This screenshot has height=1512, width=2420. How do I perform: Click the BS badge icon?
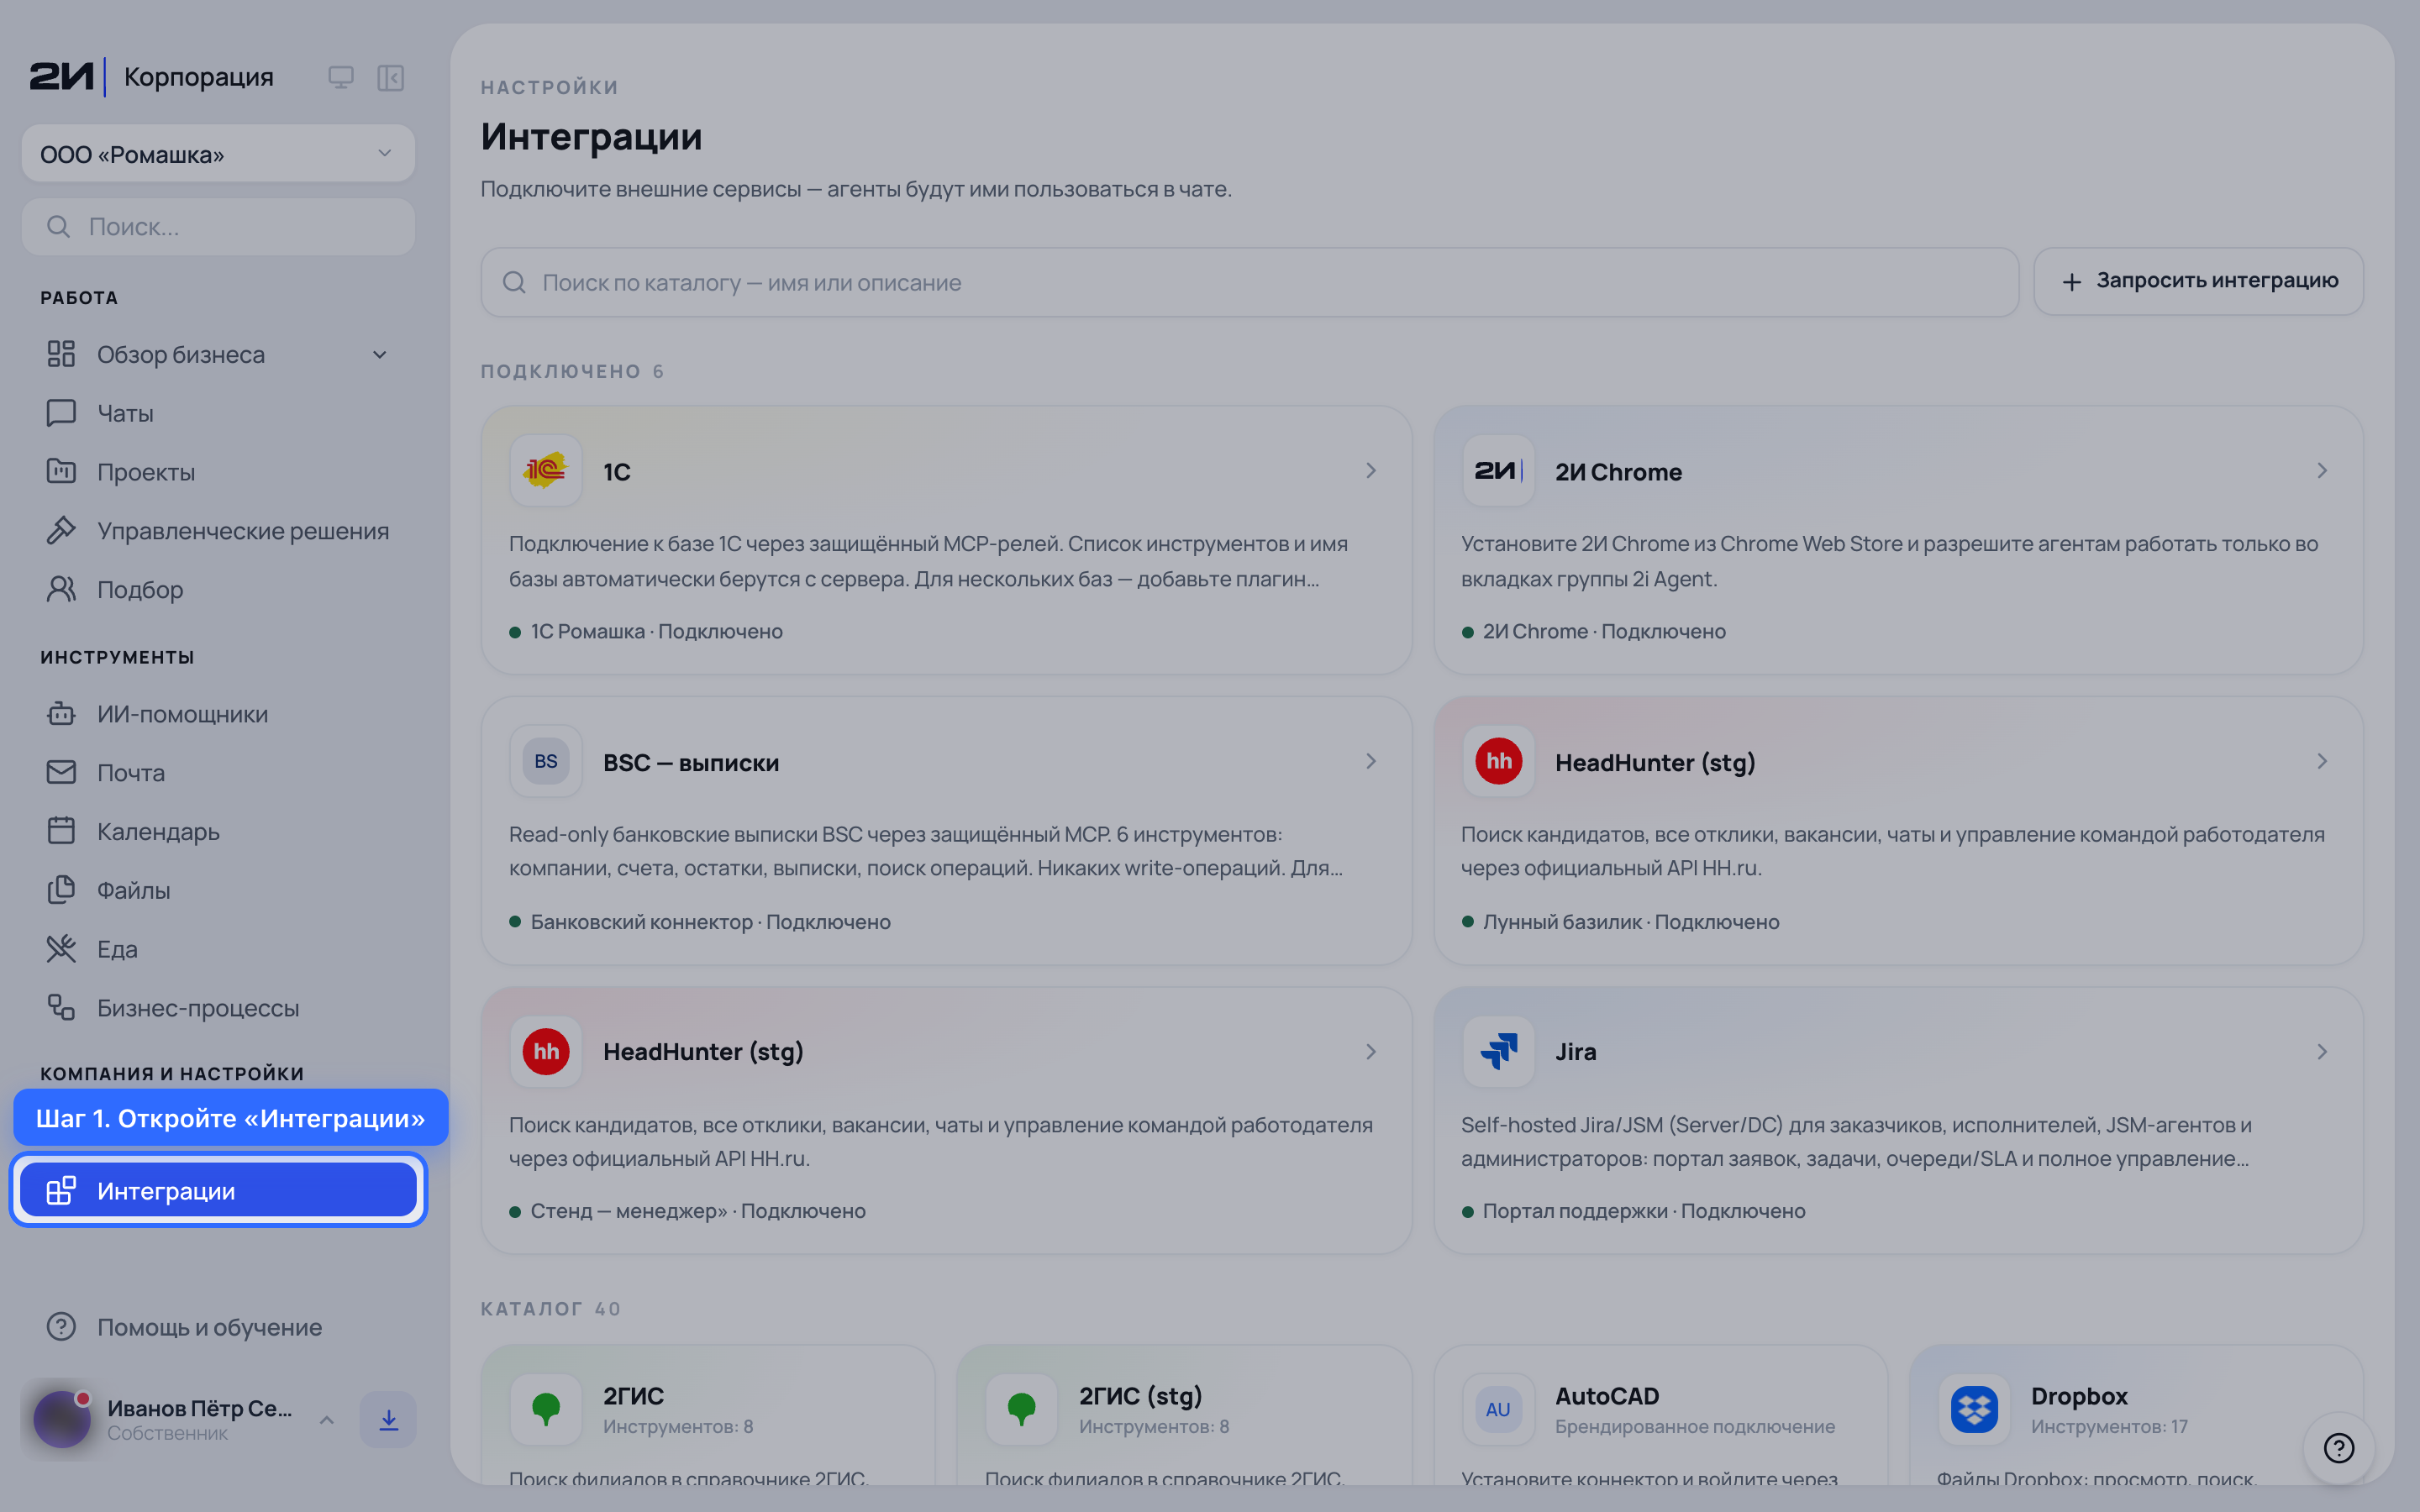(546, 762)
